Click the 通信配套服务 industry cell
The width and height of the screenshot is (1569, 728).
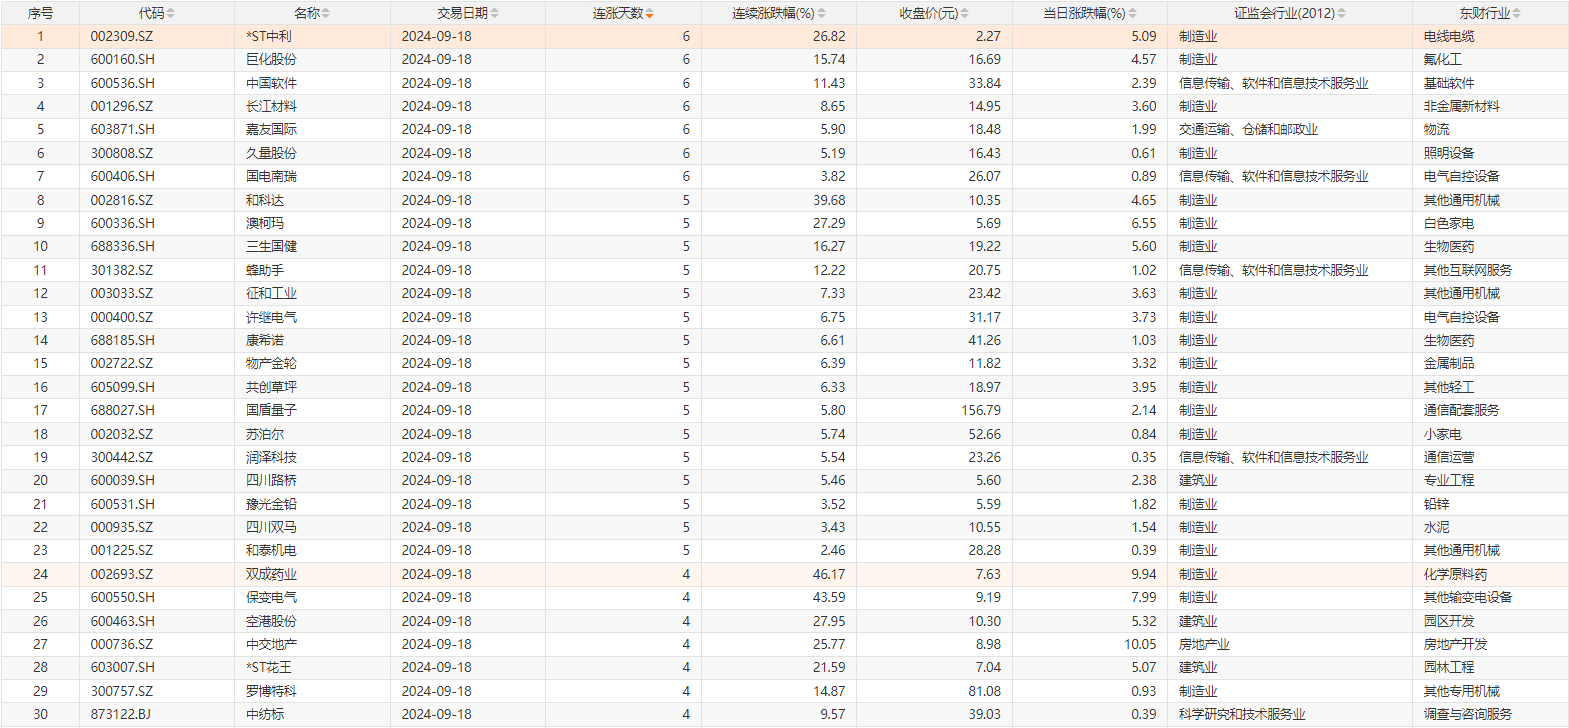point(1462,410)
